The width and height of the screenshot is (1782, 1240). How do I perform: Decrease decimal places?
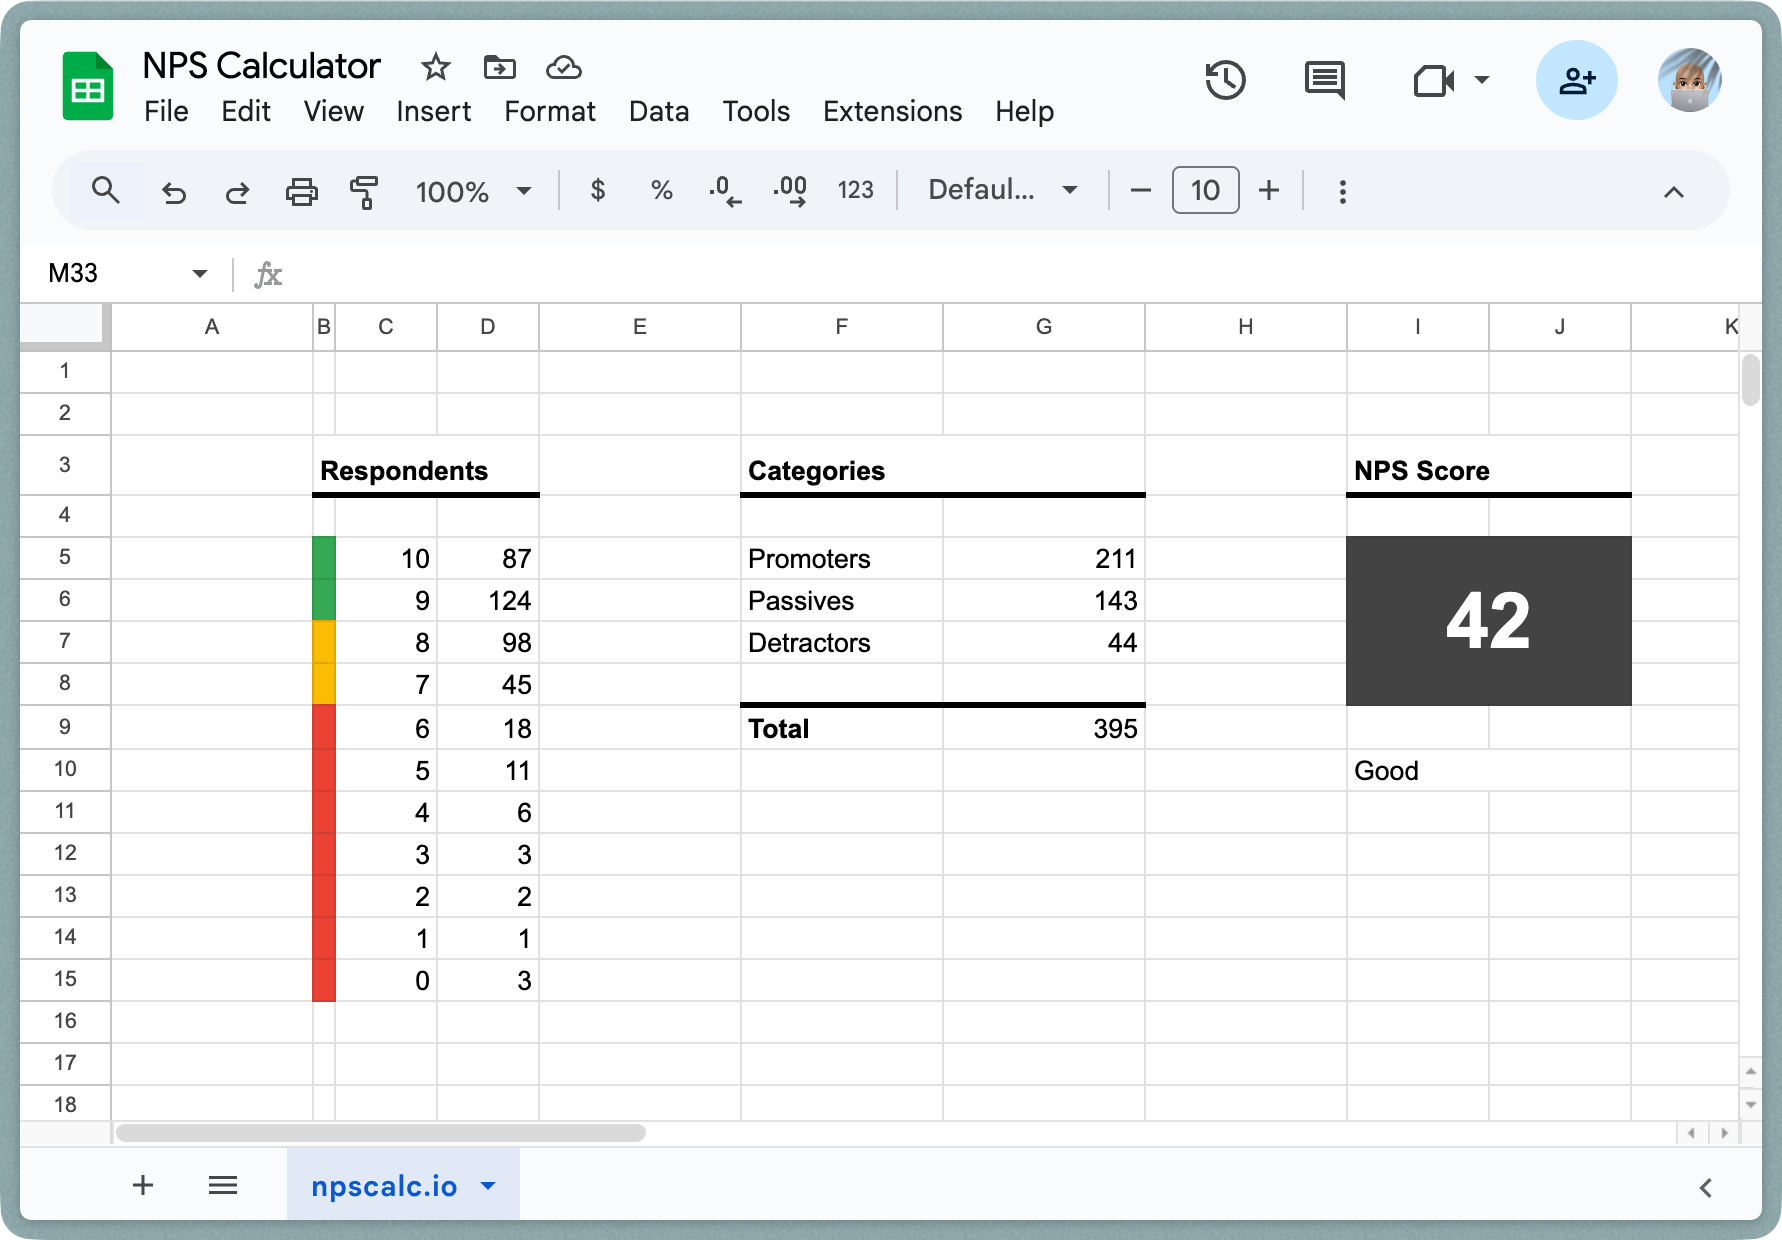click(723, 190)
